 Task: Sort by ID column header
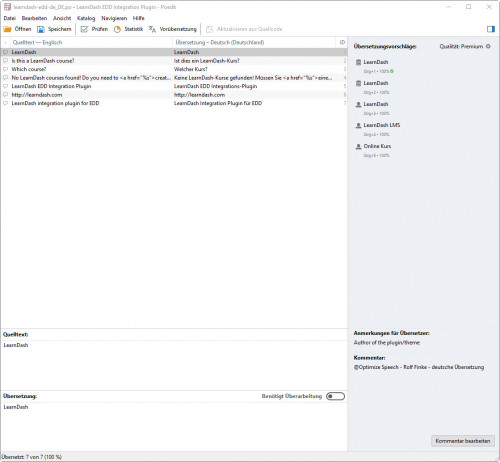pyautogui.click(x=342, y=42)
